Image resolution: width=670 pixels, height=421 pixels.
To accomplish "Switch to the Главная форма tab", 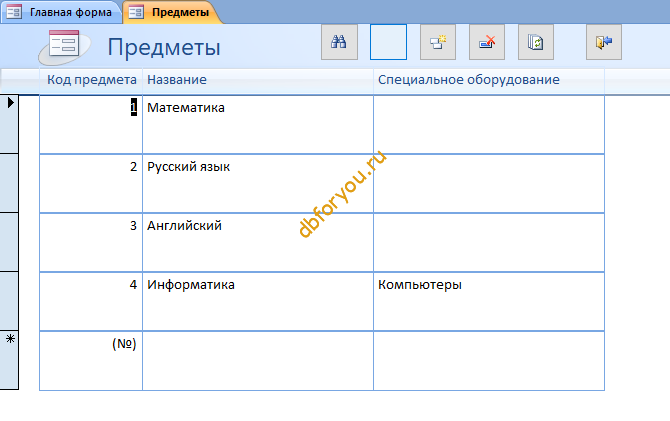I will pos(61,12).
